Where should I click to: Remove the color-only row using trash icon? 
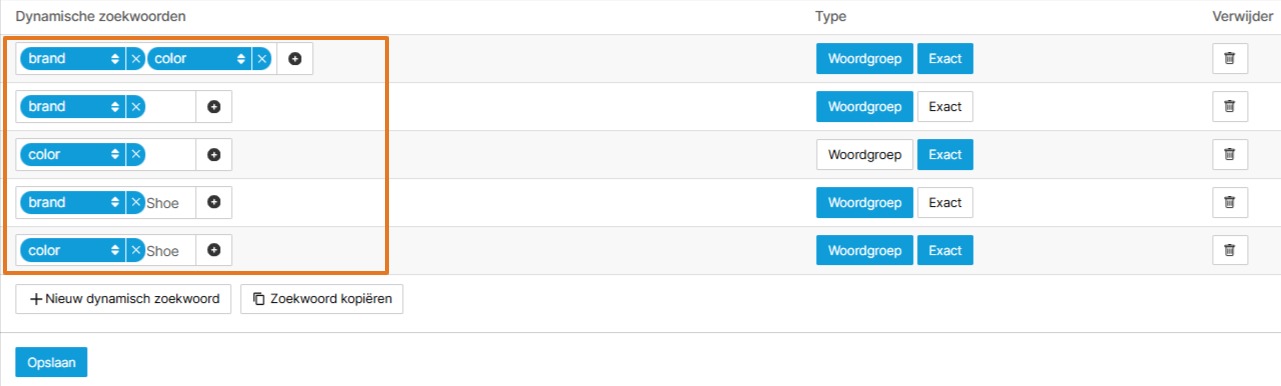(1230, 155)
